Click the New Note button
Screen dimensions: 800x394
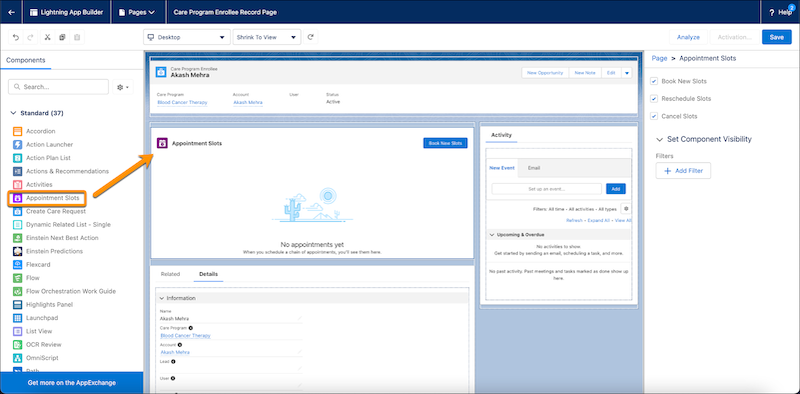point(585,73)
